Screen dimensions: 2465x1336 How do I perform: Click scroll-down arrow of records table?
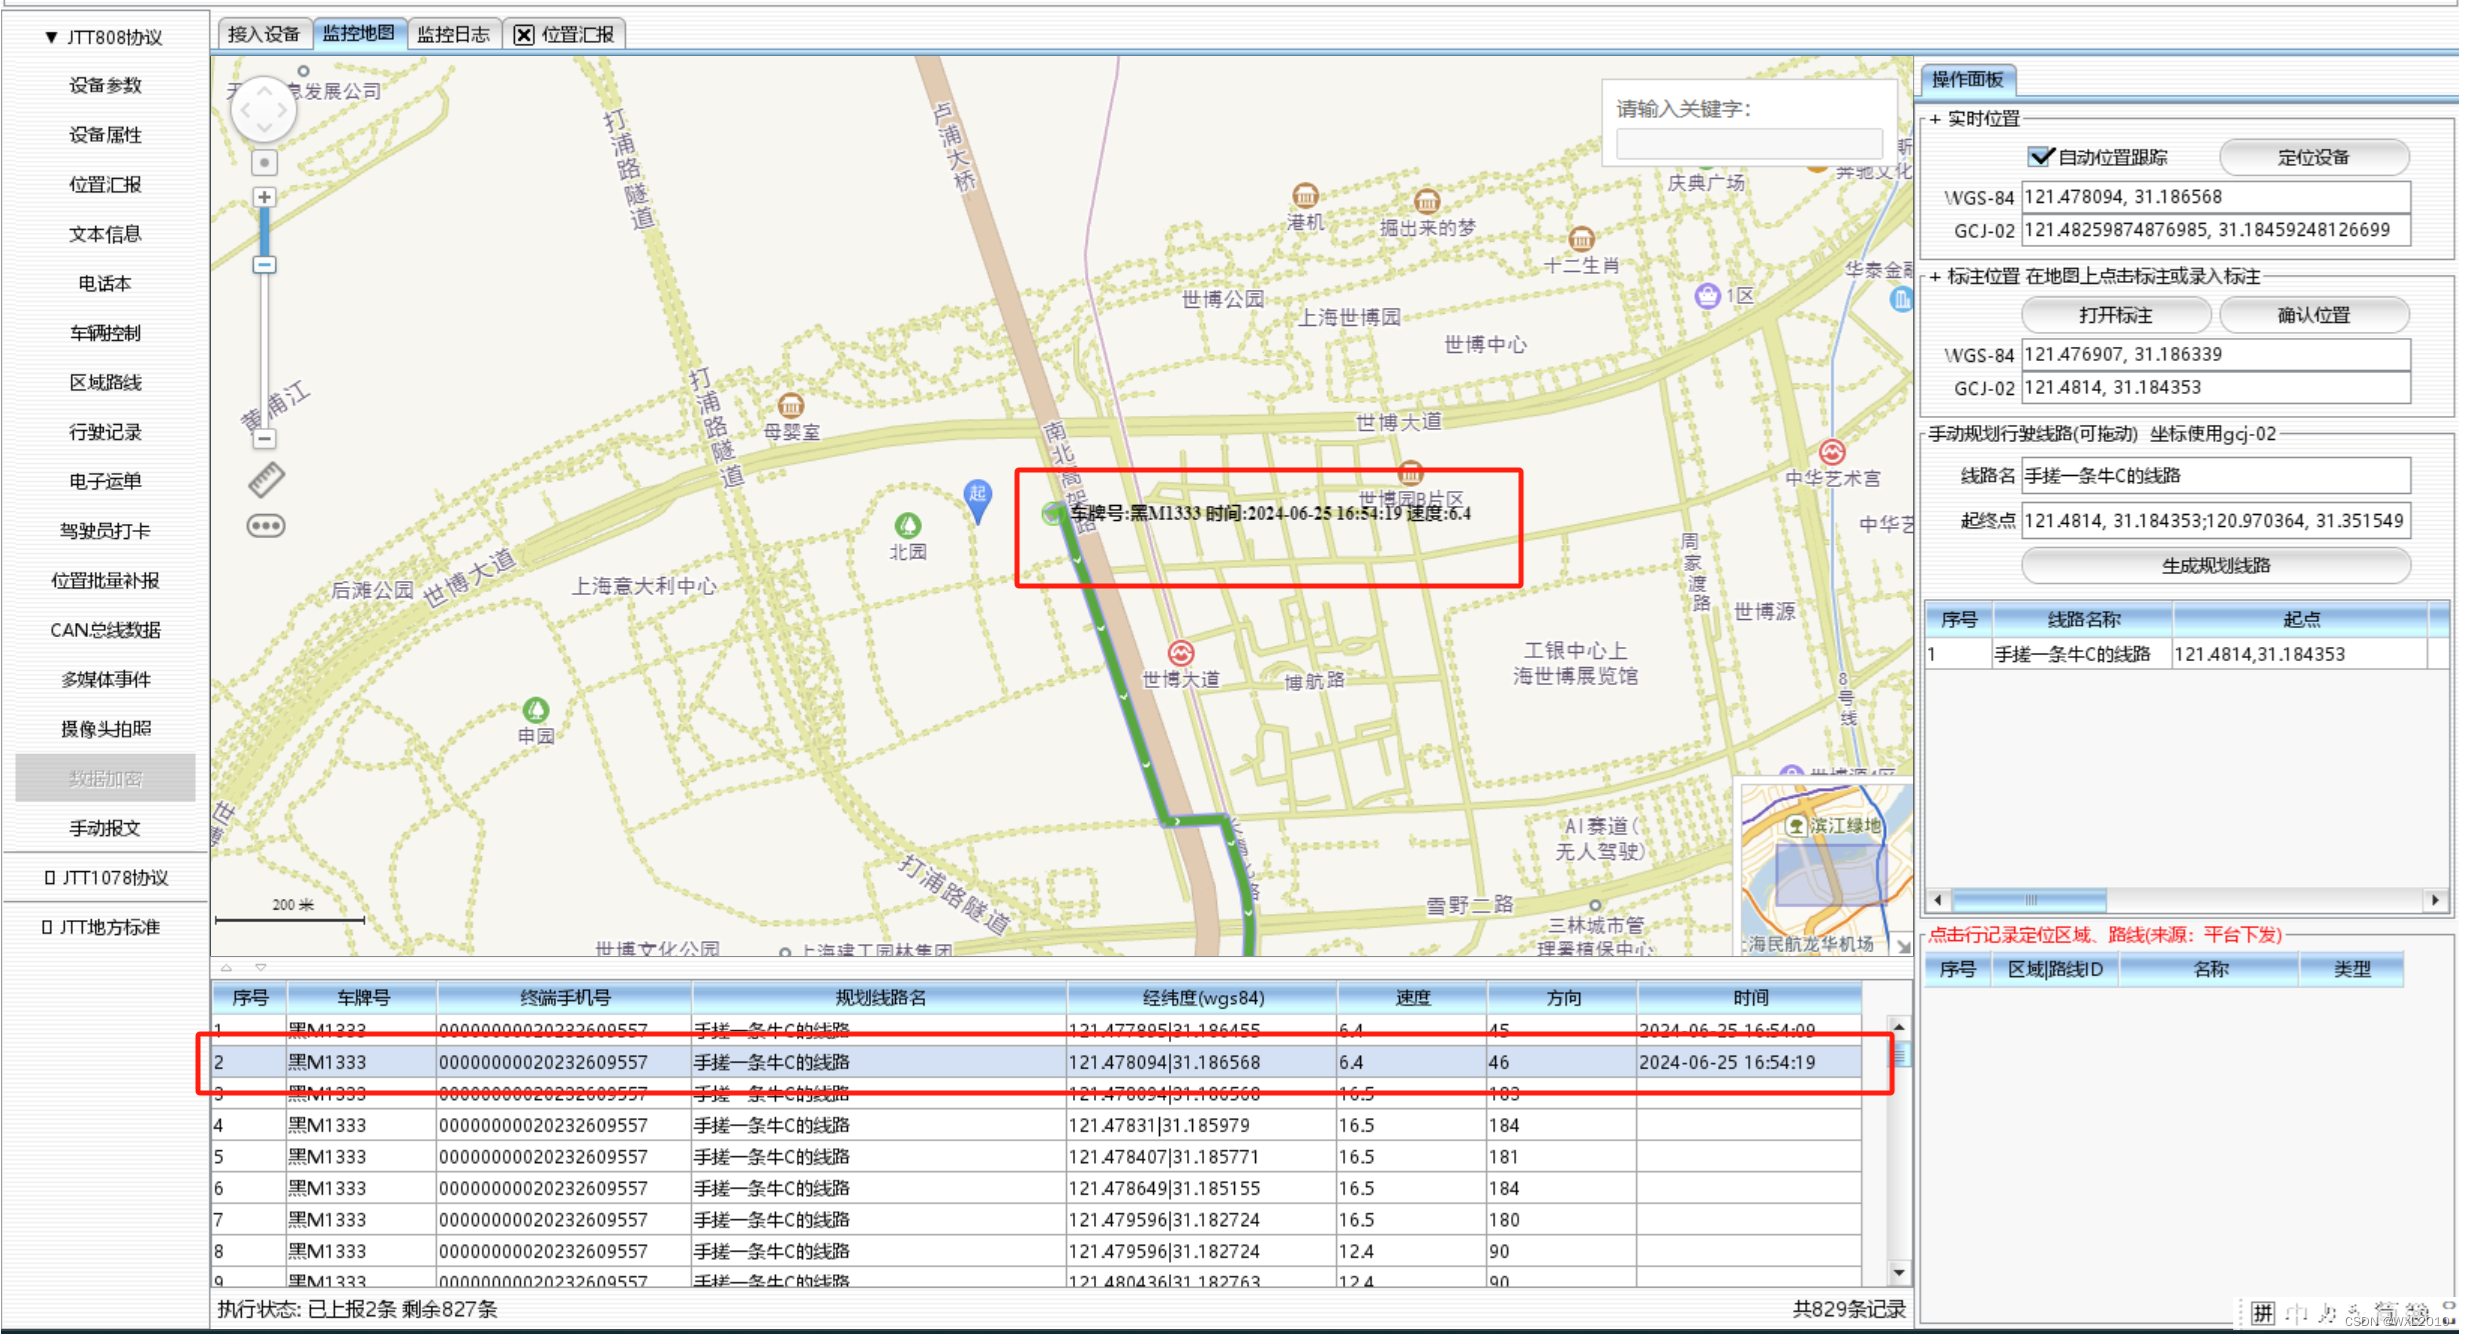click(x=1898, y=1273)
